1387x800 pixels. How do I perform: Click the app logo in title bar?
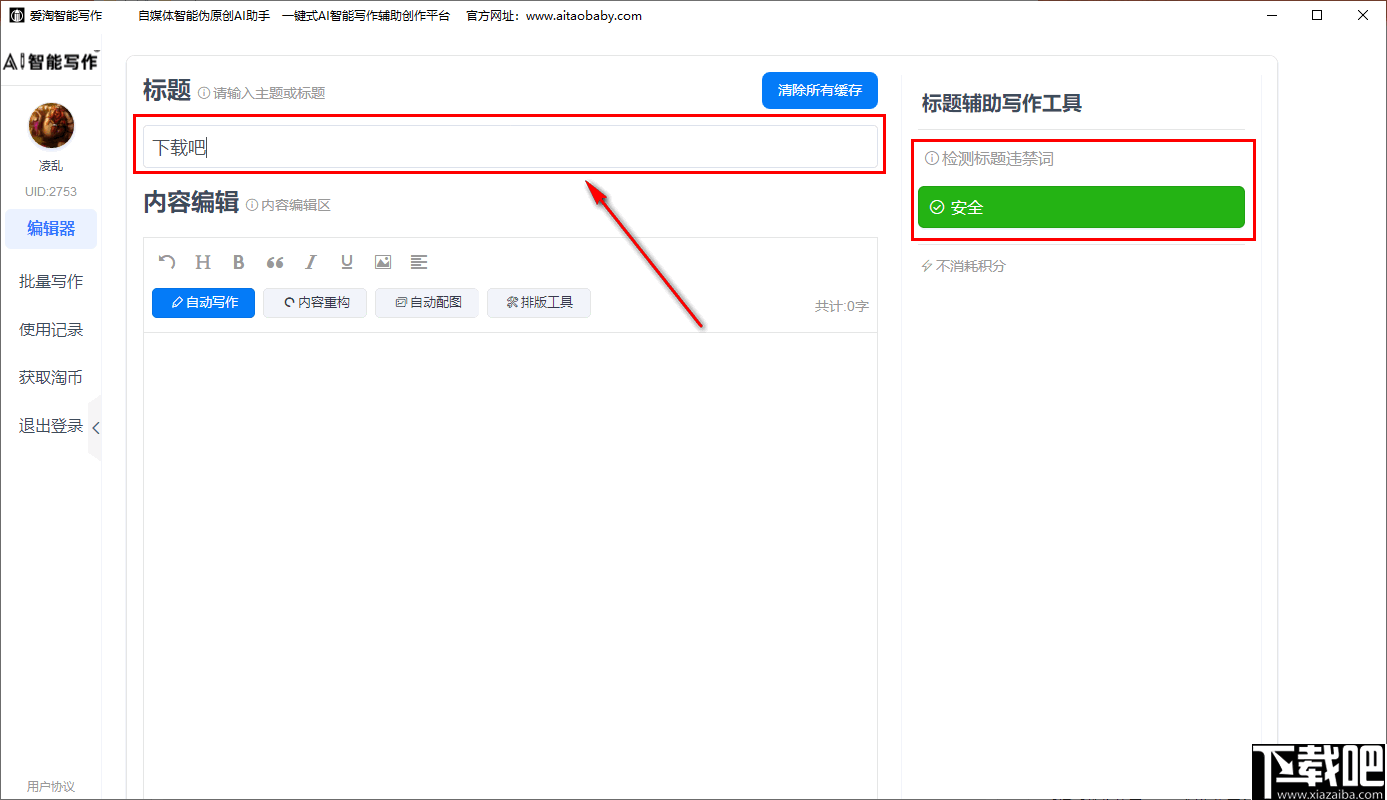pyautogui.click(x=16, y=16)
